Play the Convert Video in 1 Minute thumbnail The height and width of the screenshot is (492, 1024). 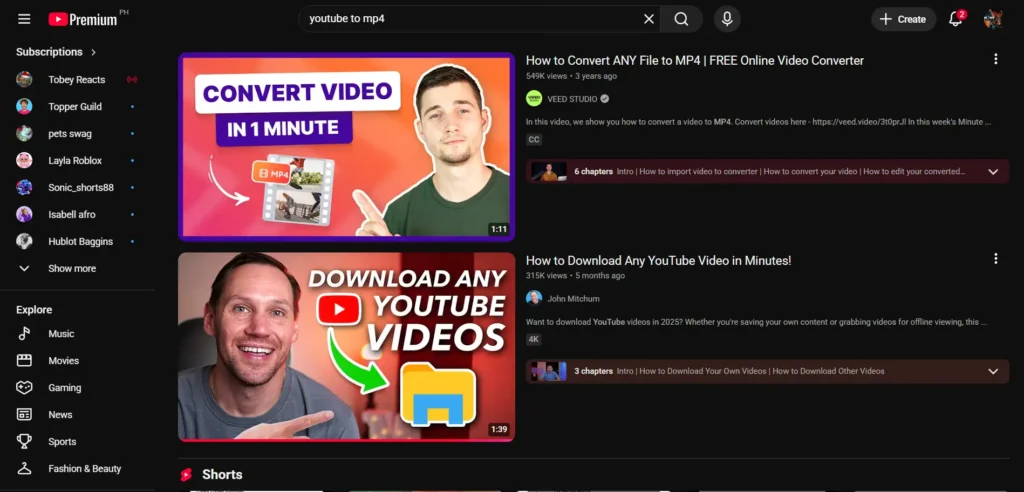point(346,147)
